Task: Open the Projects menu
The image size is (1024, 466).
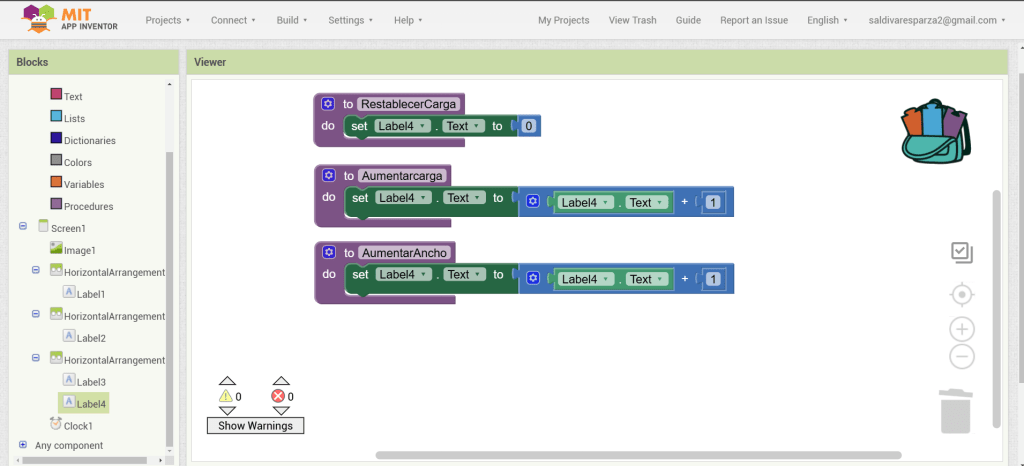Action: (x=167, y=20)
